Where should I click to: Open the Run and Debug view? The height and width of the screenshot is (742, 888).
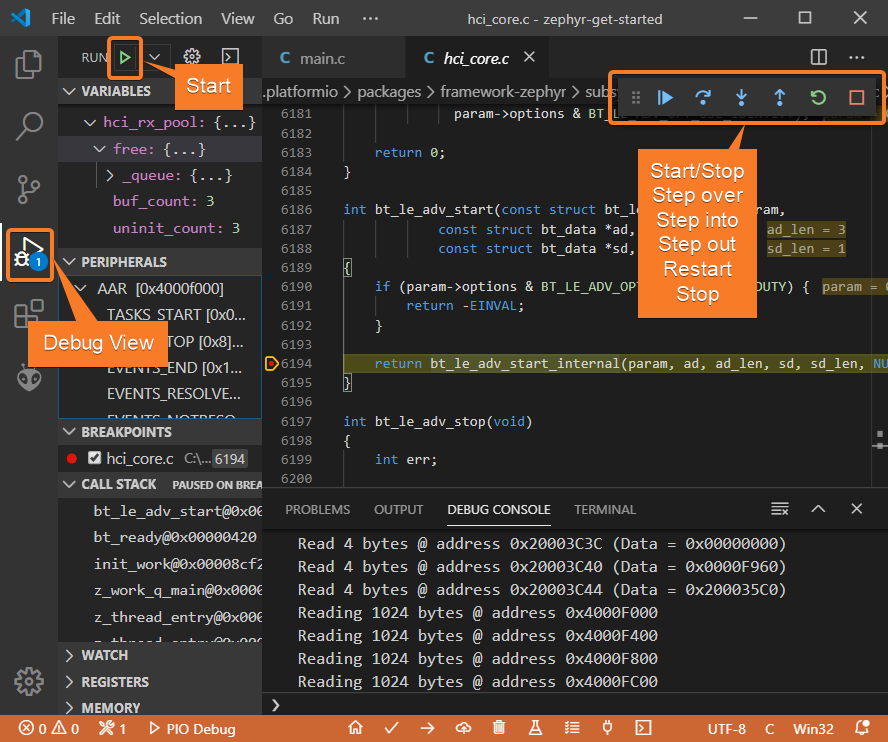29,254
